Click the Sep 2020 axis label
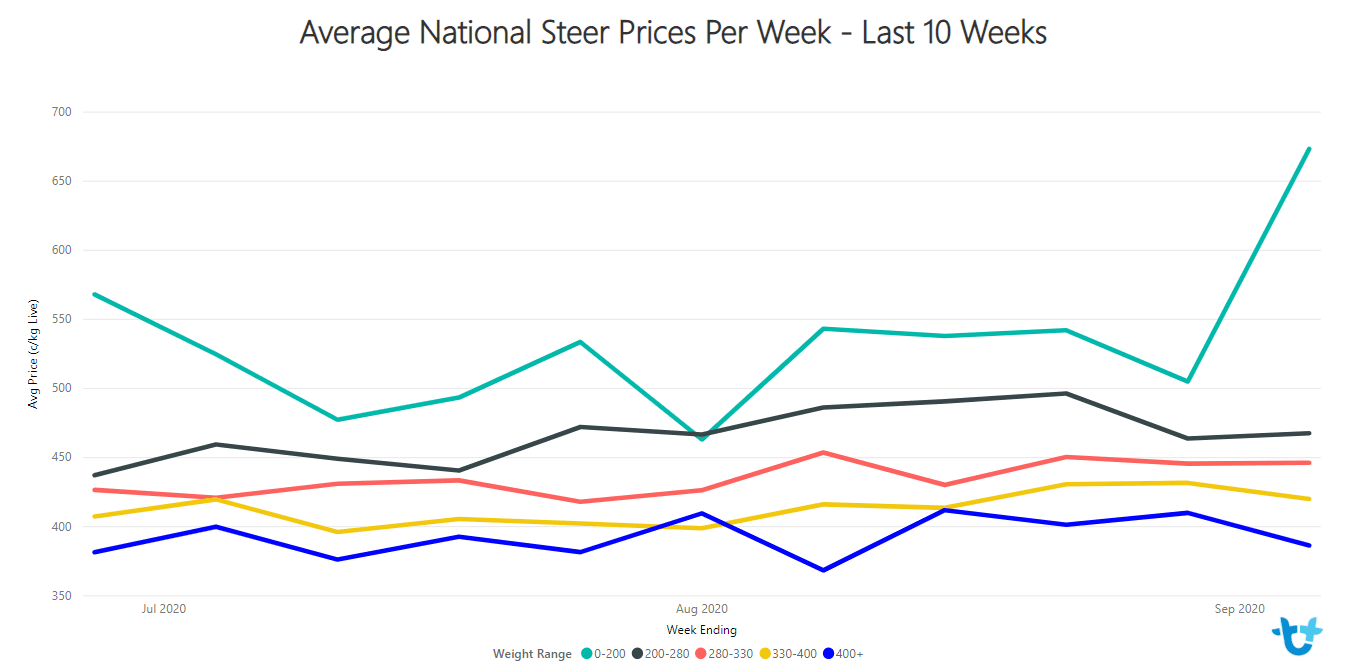This screenshot has width=1355, height=671. tap(1240, 609)
